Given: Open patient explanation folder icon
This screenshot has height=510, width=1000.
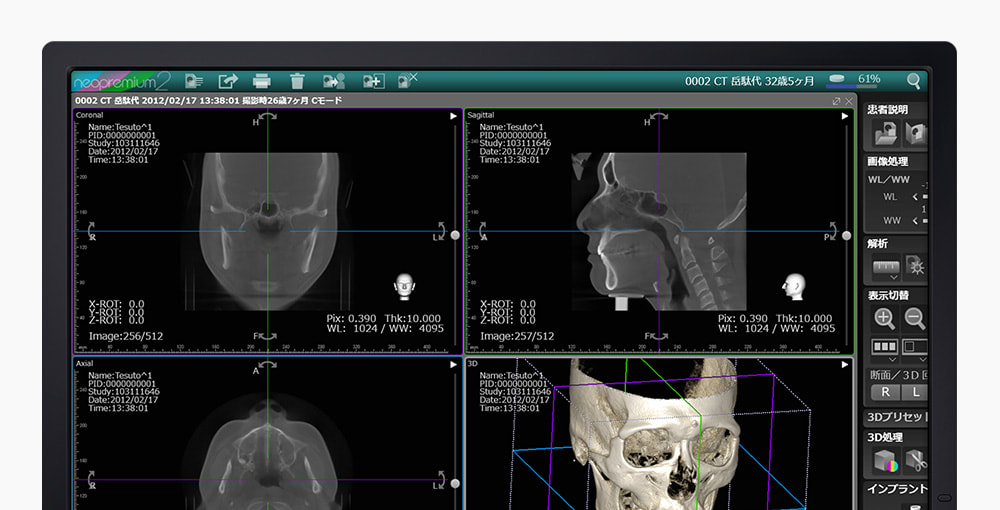Looking at the screenshot, I should 886,133.
